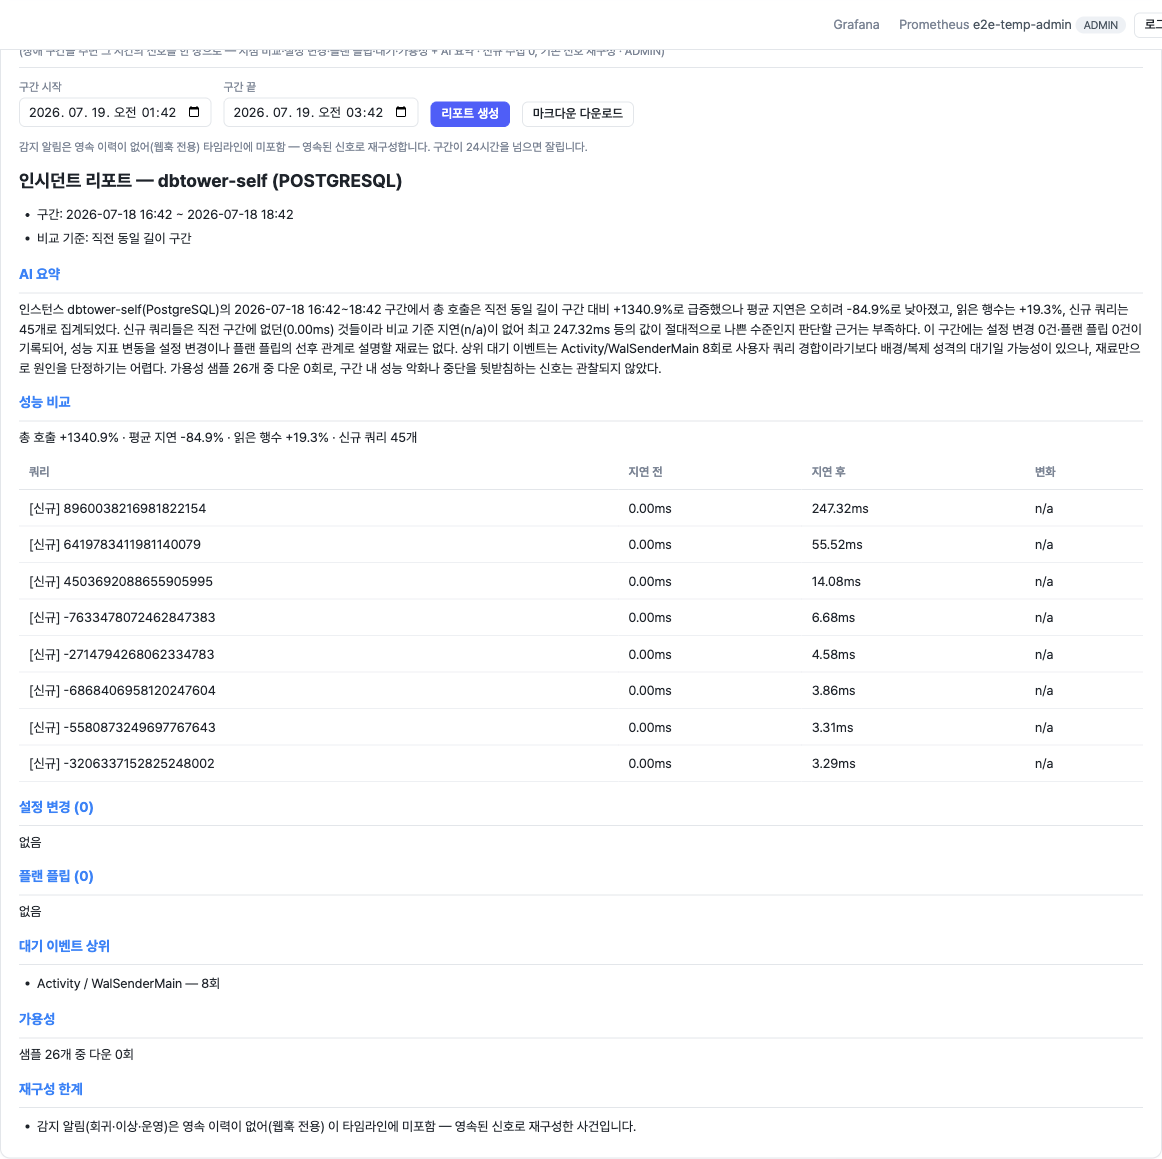
Task: Click the 4.58ms latency value
Action: click(x=833, y=654)
